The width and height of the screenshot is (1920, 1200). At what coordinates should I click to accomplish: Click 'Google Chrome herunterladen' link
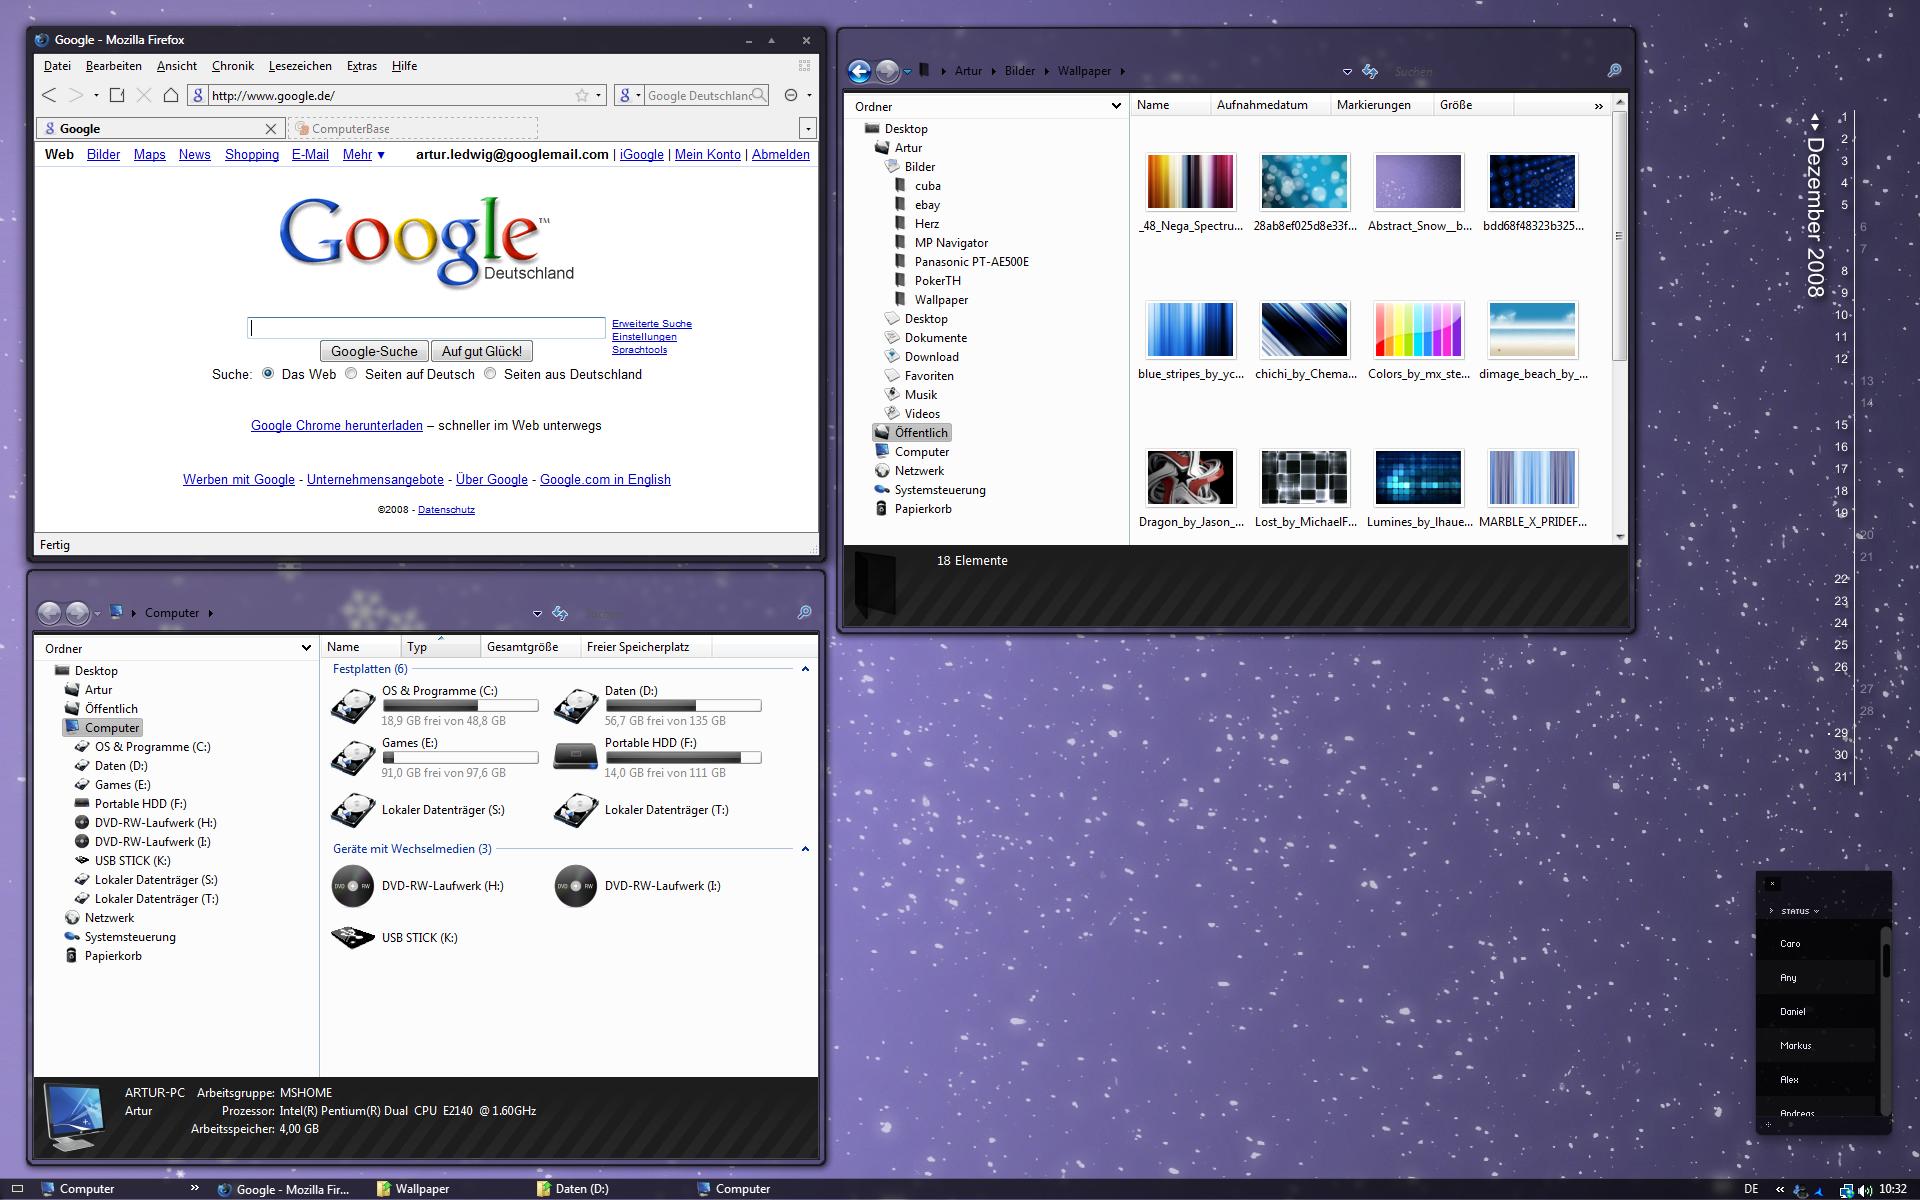coord(336,425)
